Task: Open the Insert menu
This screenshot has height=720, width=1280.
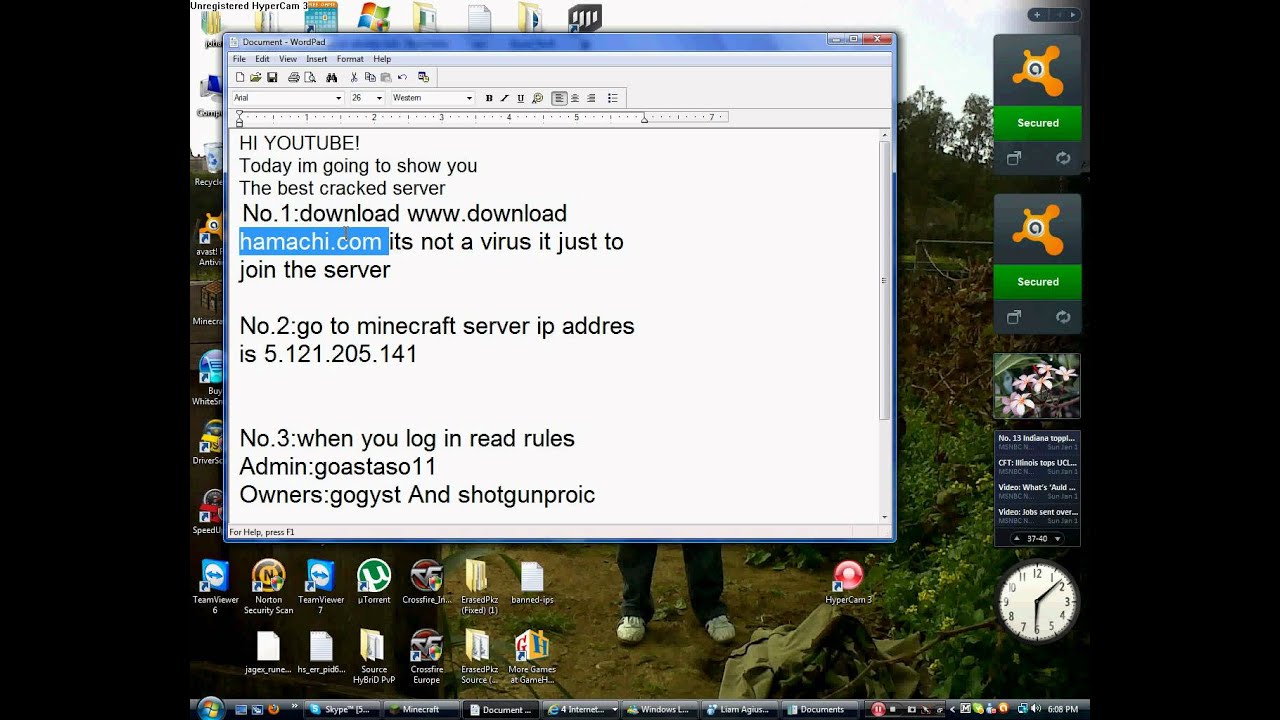Action: pos(317,59)
